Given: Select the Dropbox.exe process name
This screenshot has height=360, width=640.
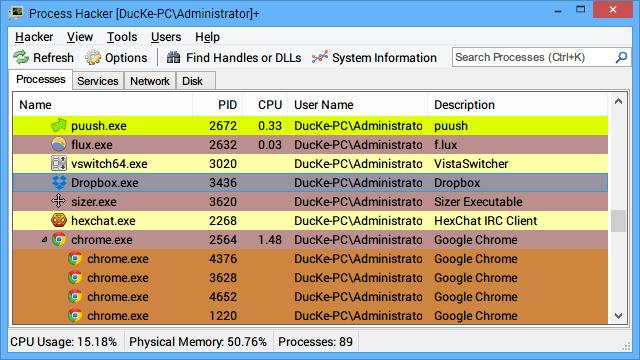Looking at the screenshot, I should [104, 182].
